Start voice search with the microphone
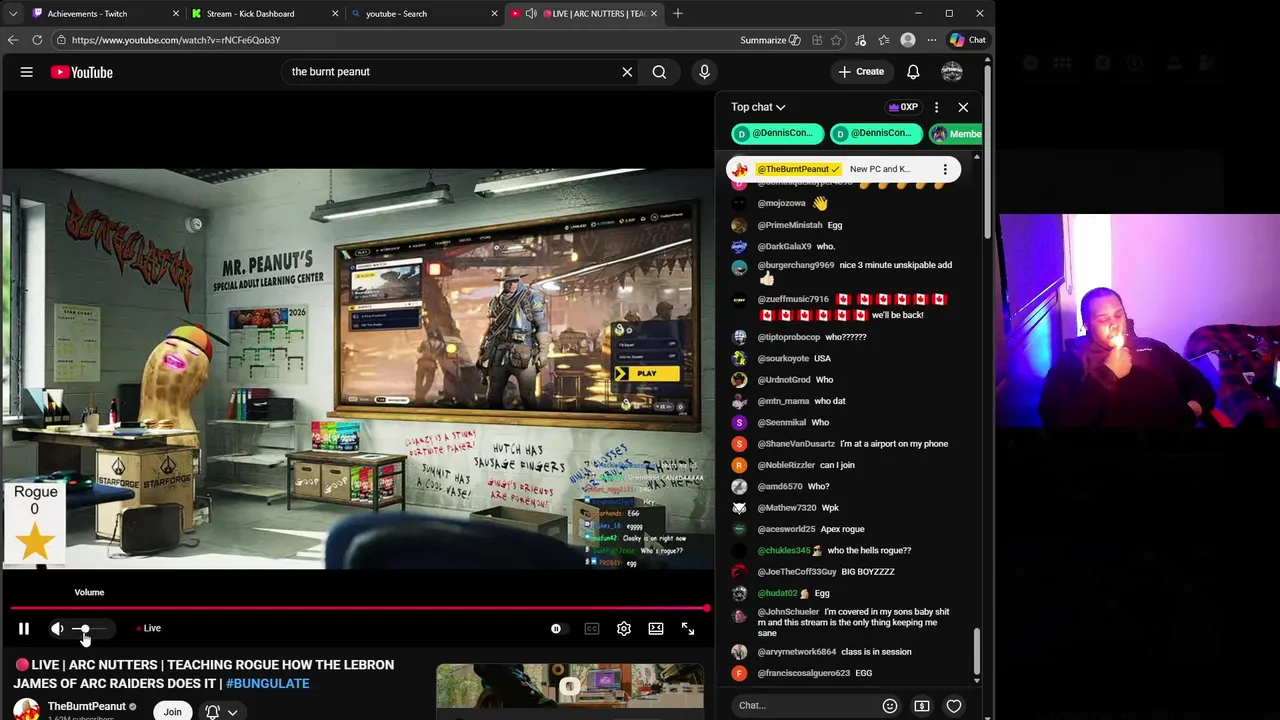The image size is (1280, 720). tap(704, 72)
